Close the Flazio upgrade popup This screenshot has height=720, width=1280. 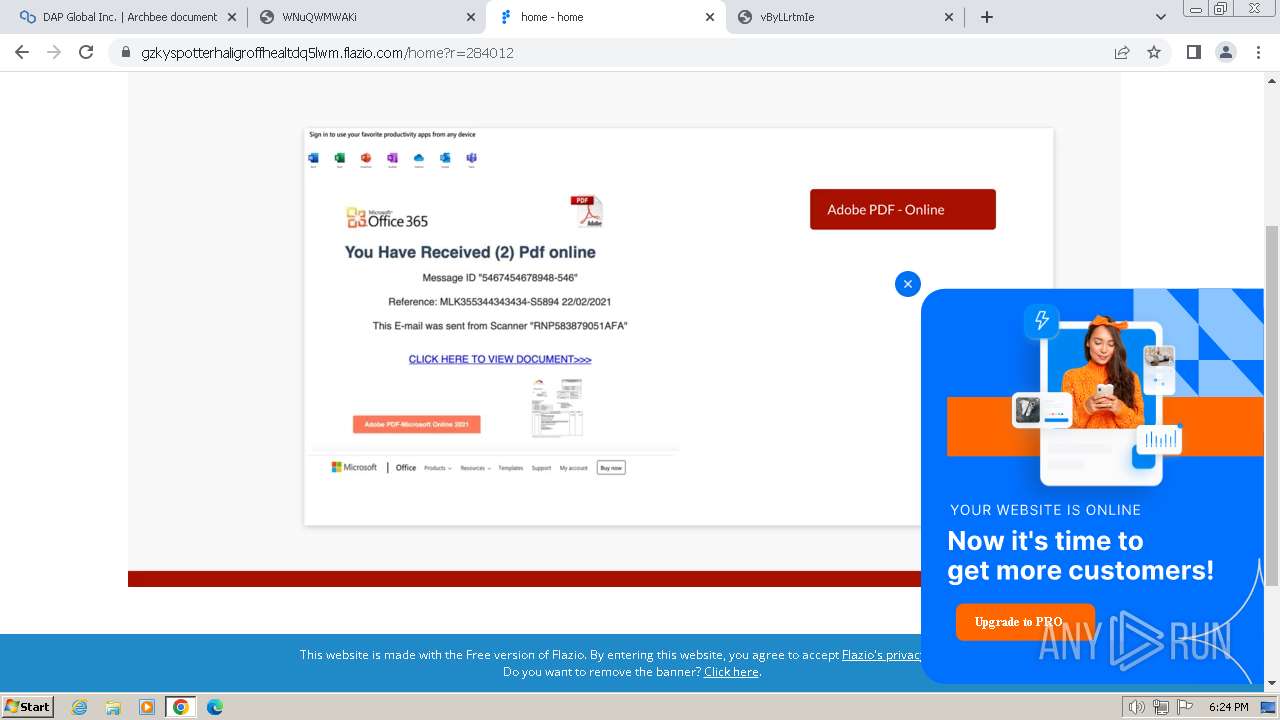click(x=908, y=284)
